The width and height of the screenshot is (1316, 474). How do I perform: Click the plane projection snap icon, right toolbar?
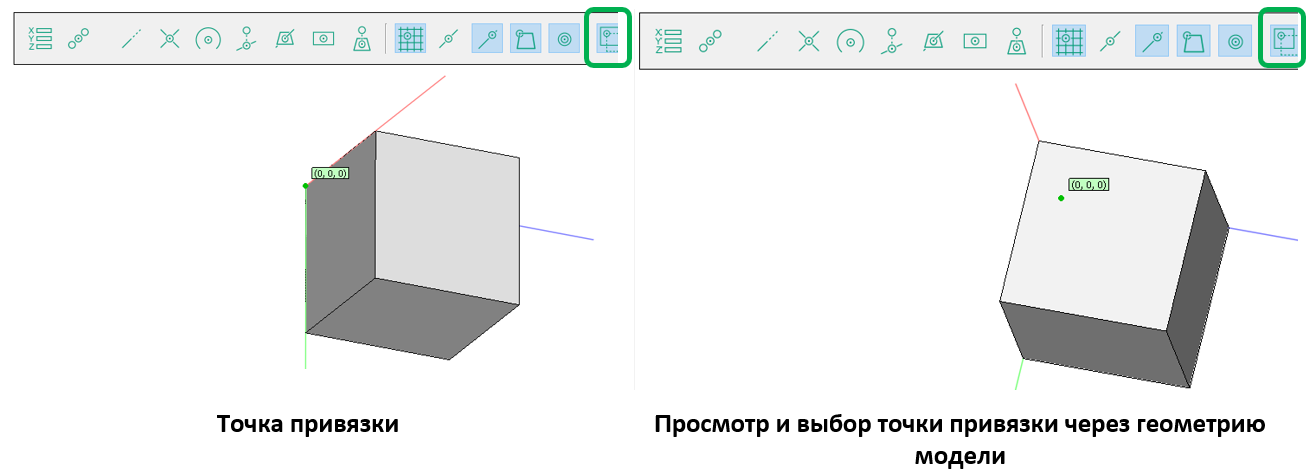934,41
